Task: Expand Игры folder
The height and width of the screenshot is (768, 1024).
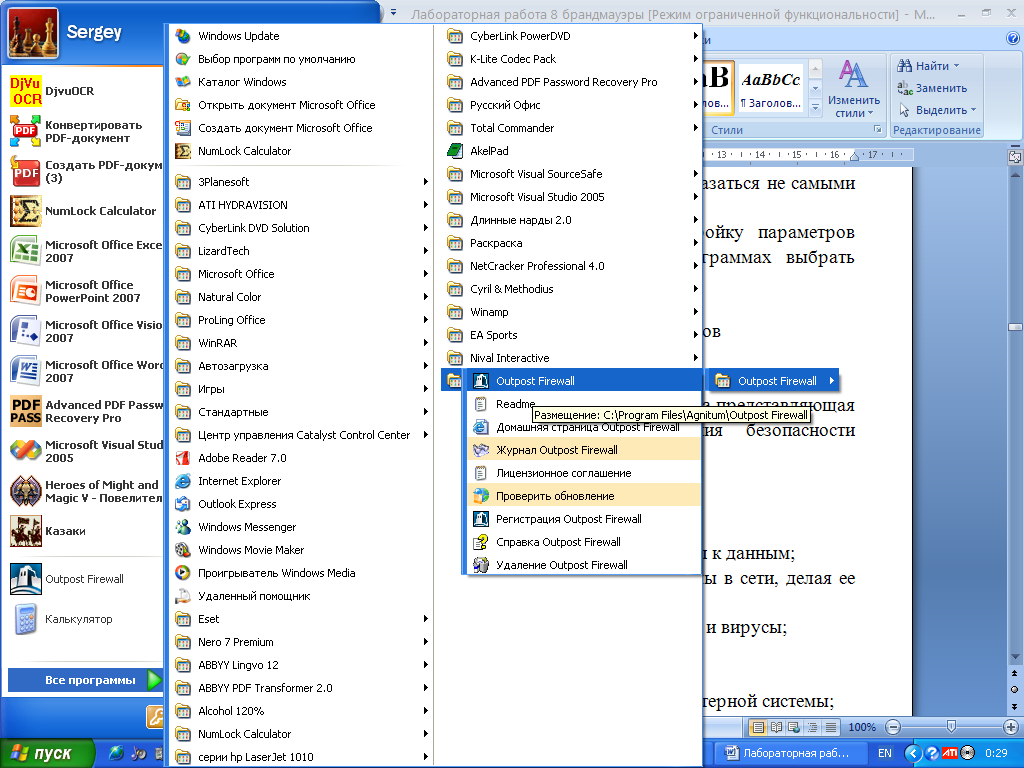Action: coord(302,389)
